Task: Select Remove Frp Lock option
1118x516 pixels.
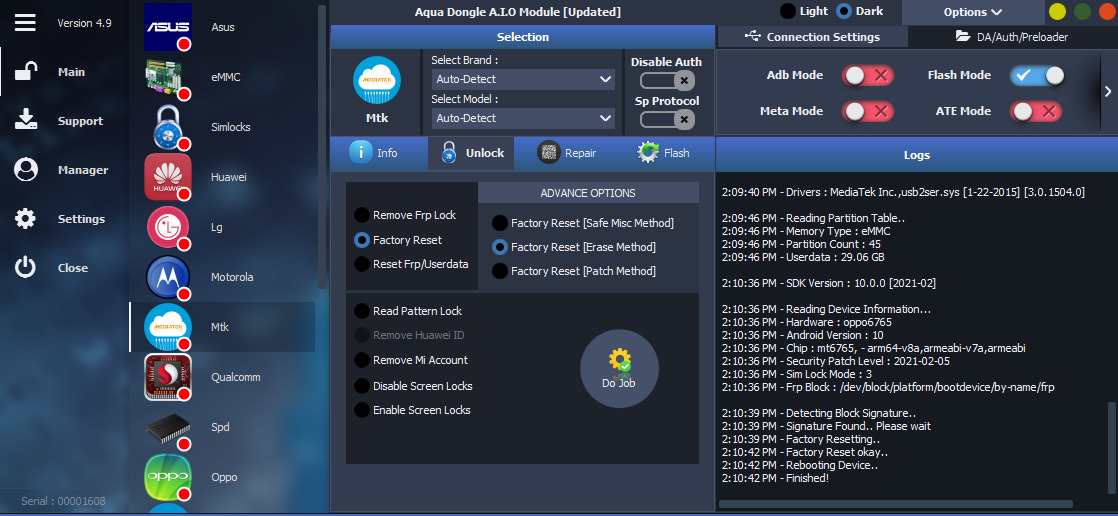Action: click(361, 215)
